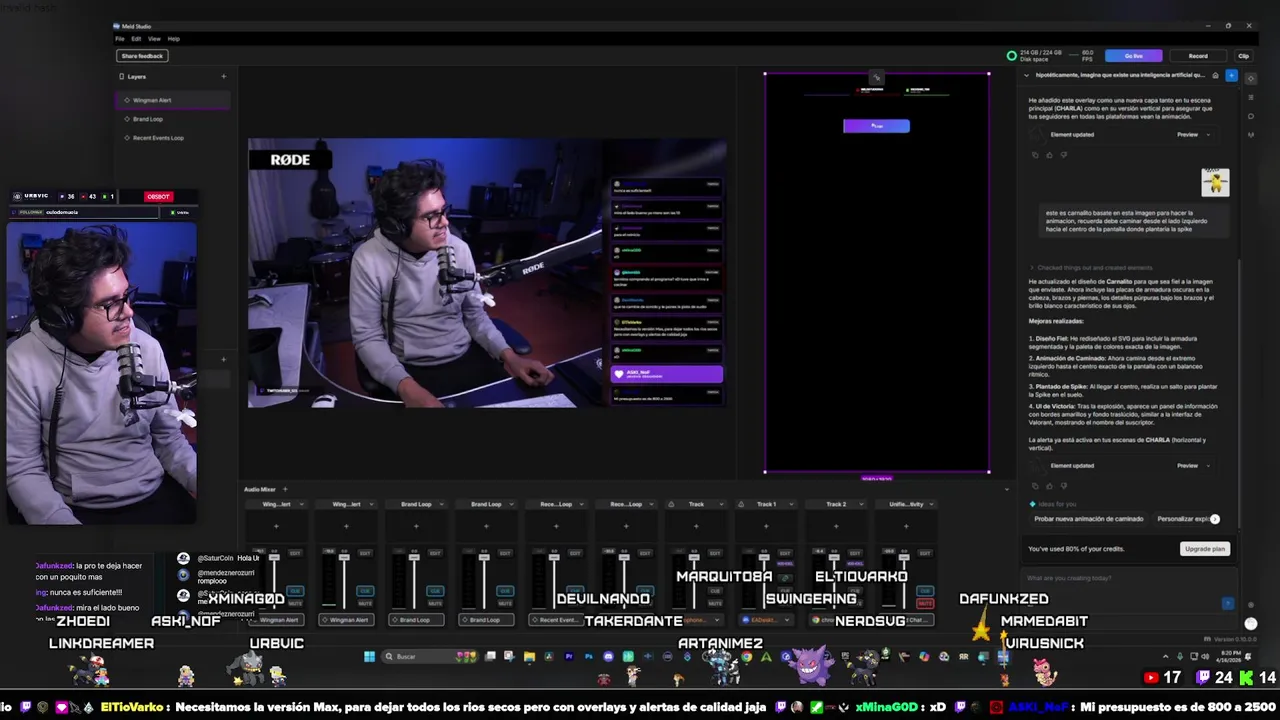Screen dimensions: 1280x720
Task: Click the Clip button
Action: click(1243, 56)
